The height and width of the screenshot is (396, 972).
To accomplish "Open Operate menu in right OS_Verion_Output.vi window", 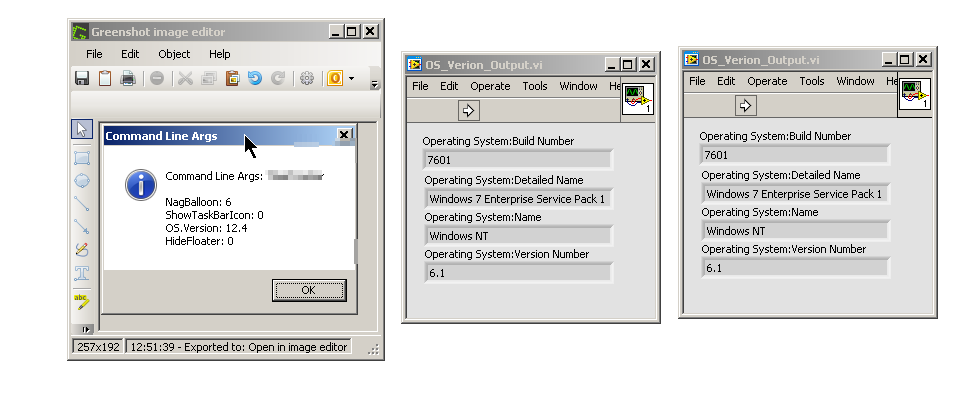I will (767, 81).
